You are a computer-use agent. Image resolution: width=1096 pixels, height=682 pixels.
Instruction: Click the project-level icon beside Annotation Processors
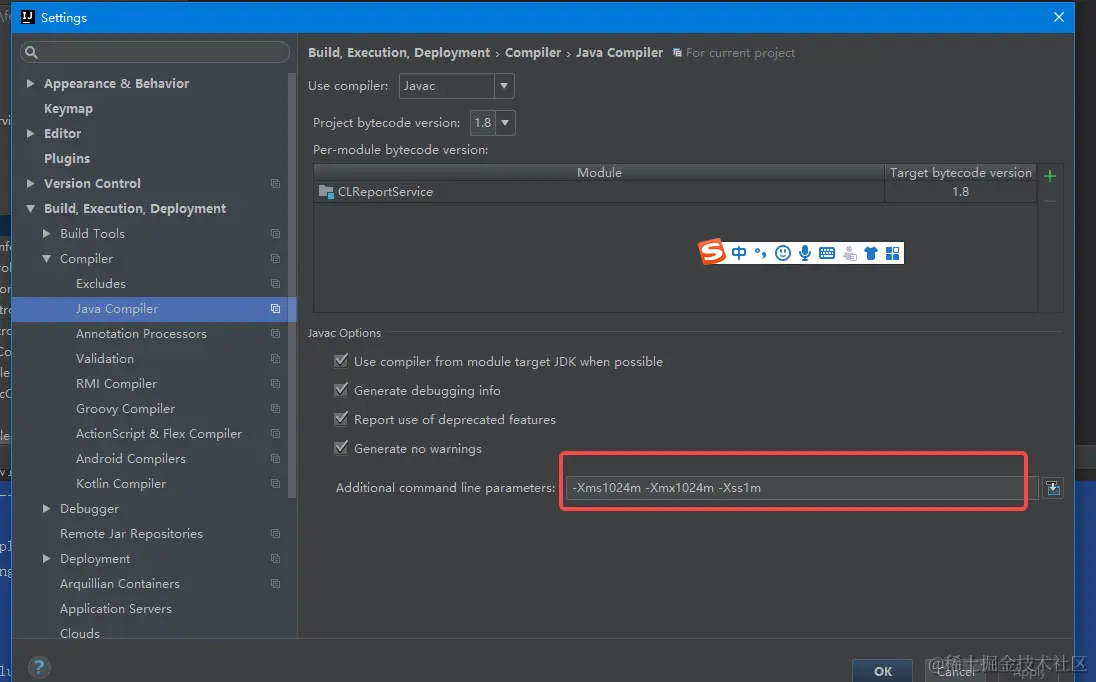275,334
